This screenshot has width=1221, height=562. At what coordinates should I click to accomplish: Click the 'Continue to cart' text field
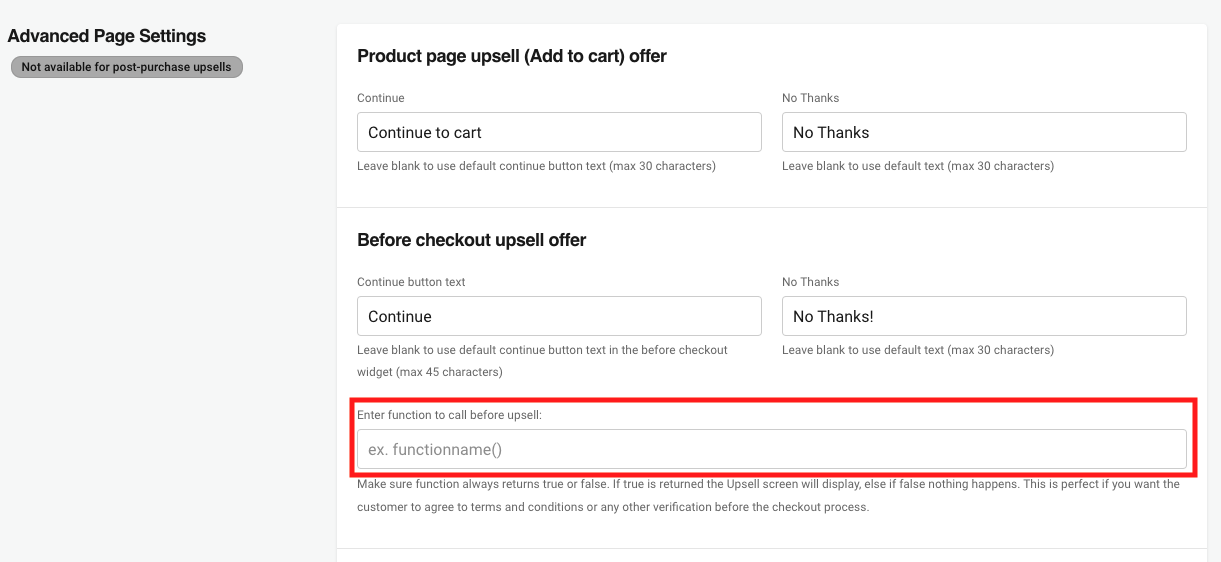tap(559, 132)
